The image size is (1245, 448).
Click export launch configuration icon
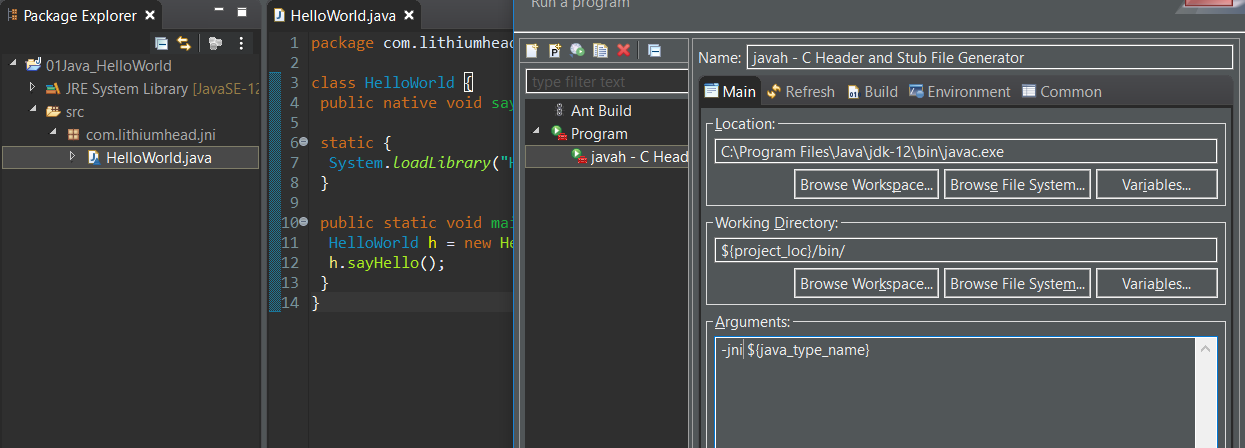(x=577, y=50)
